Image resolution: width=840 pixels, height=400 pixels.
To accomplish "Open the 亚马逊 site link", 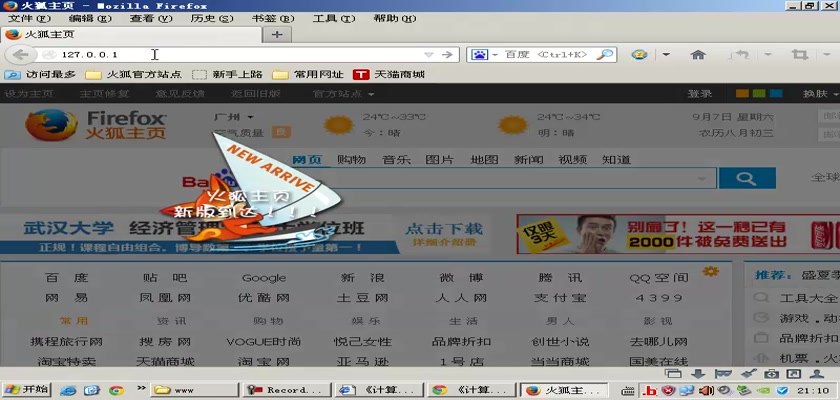I will point(363,361).
